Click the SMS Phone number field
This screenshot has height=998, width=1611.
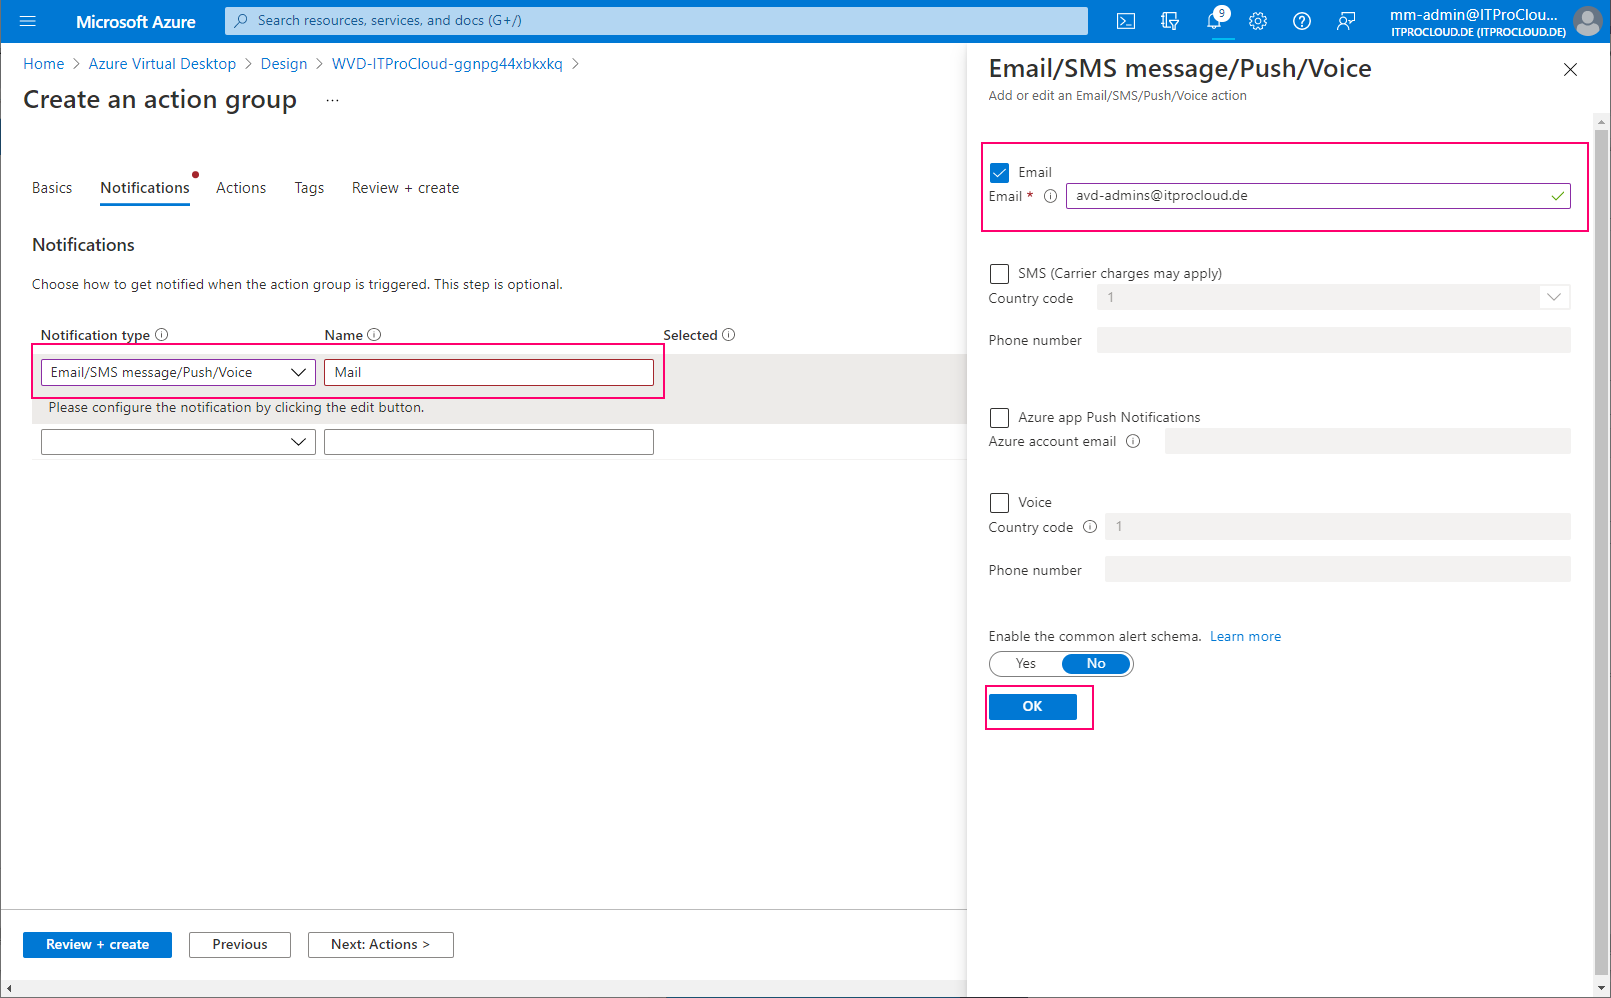(1333, 340)
